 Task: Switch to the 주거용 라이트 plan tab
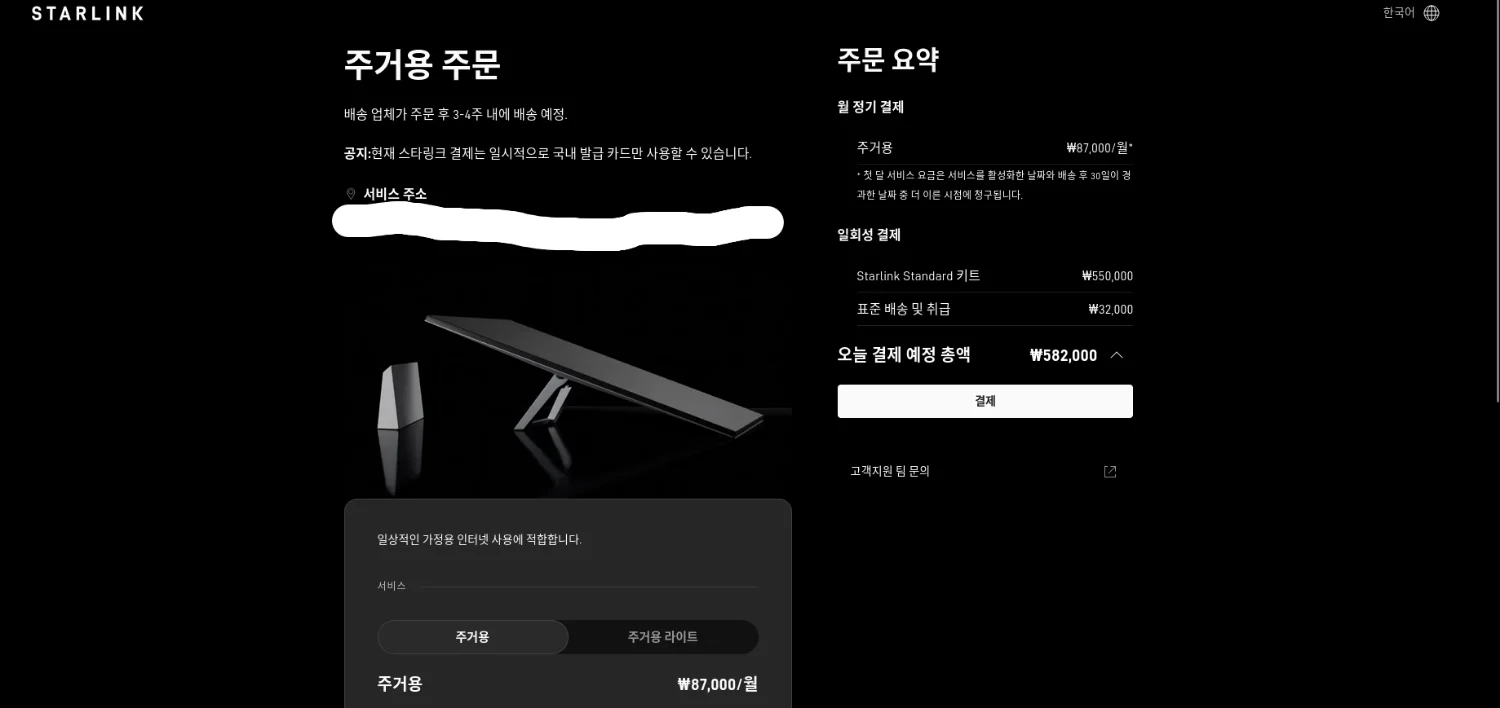tap(663, 637)
